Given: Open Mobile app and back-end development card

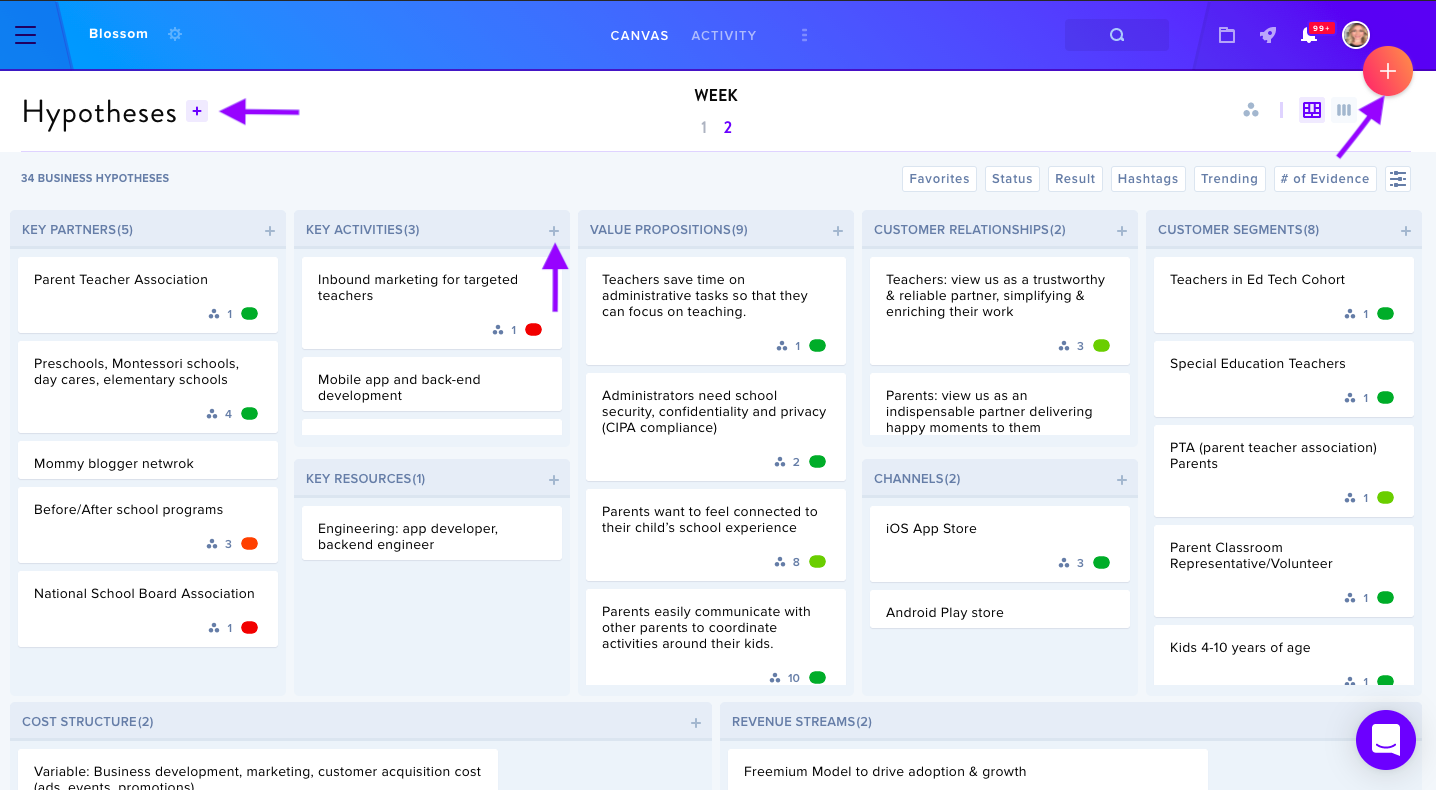Looking at the screenshot, I should [x=432, y=384].
